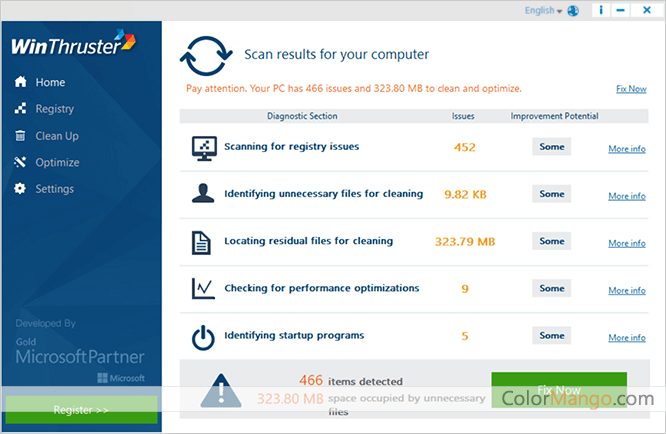Viewport: 666px width, 434px height.
Task: Click the WinThruster logo
Action: tap(73, 43)
